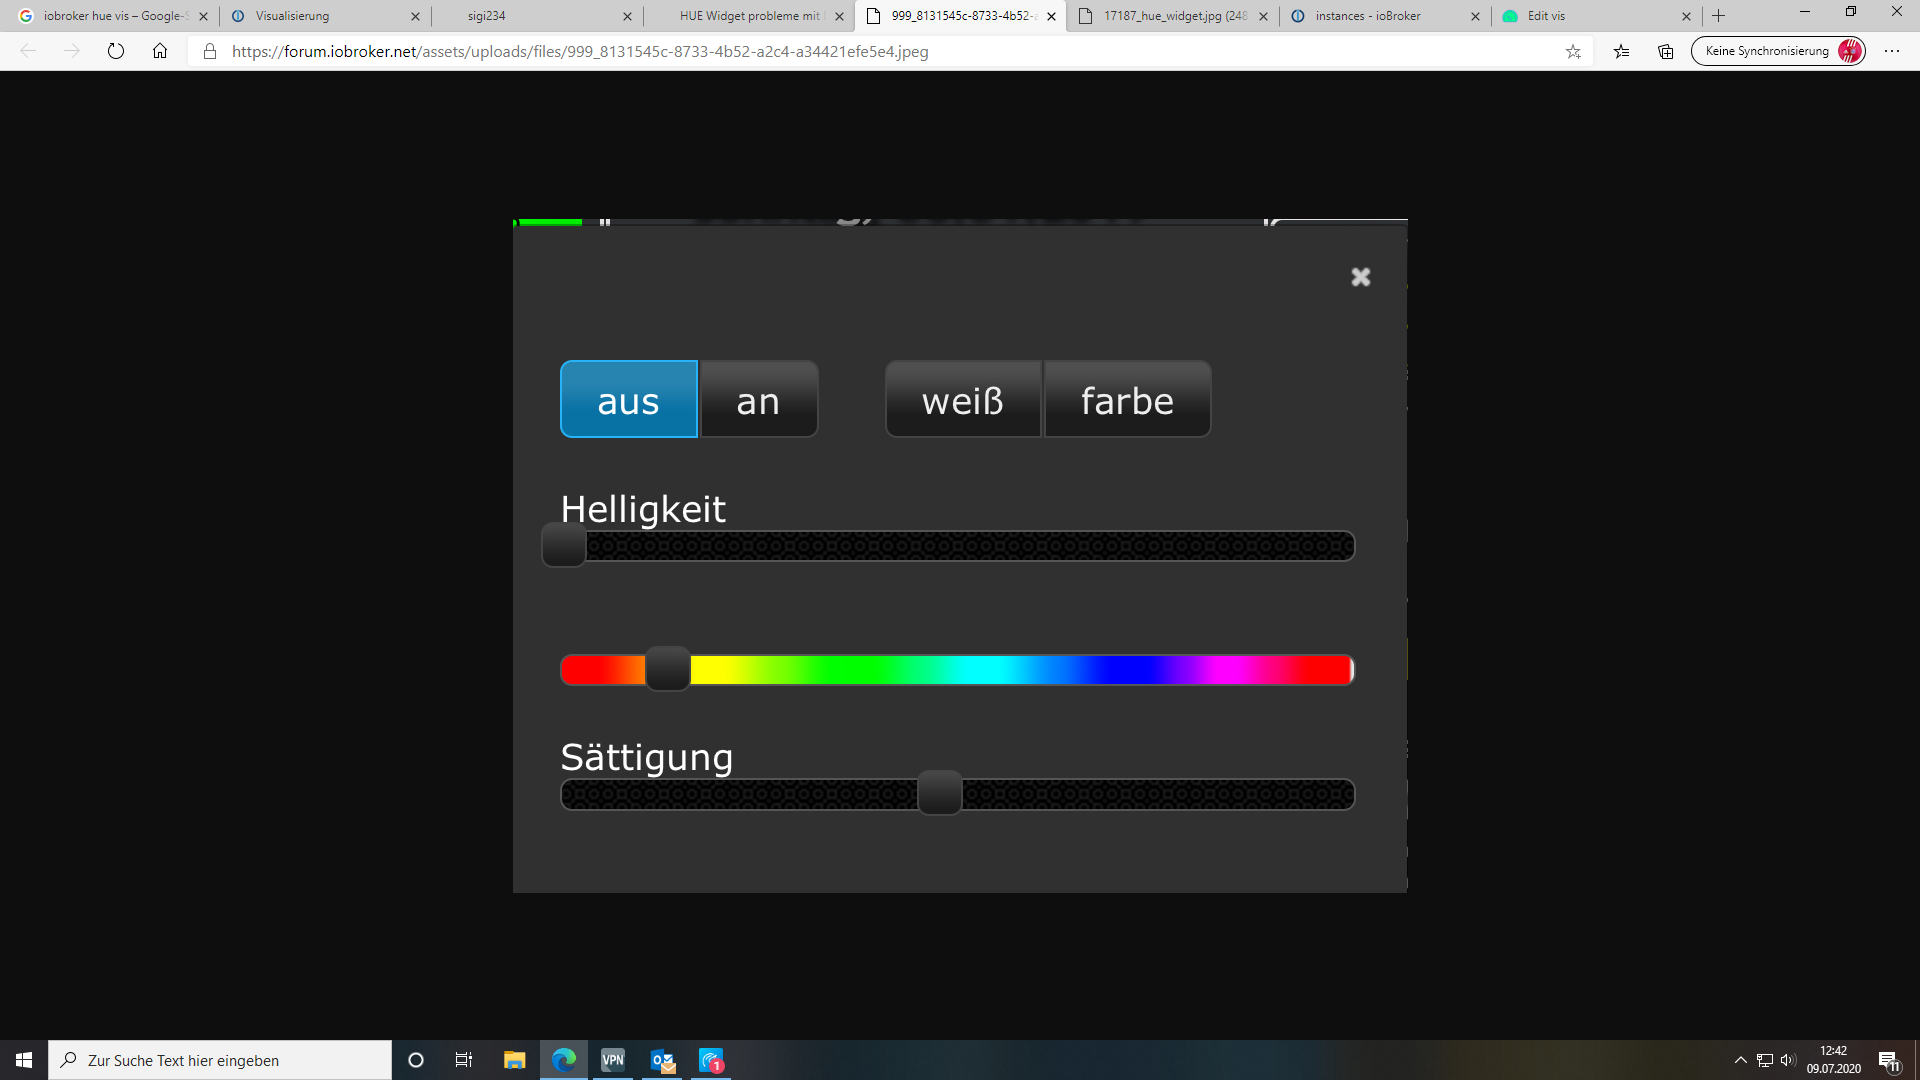Open the favorites list icon
Screen dimensions: 1920x1080
(1621, 51)
